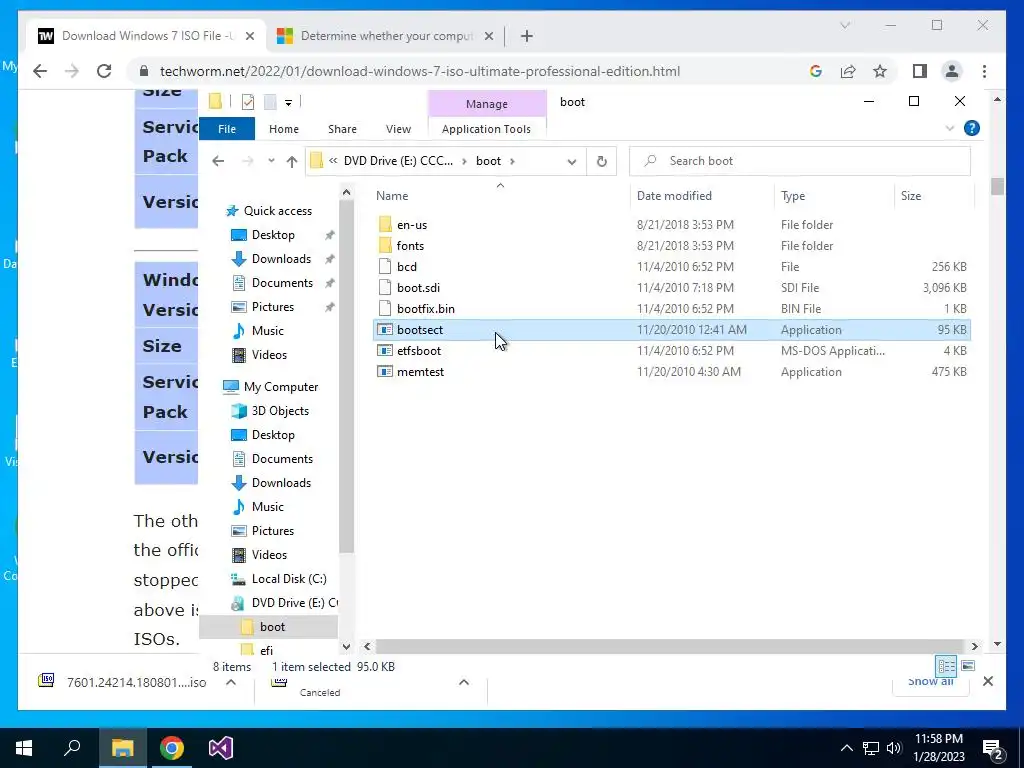Open address bar history dropdown
Viewport: 1024px width, 768px height.
point(571,161)
